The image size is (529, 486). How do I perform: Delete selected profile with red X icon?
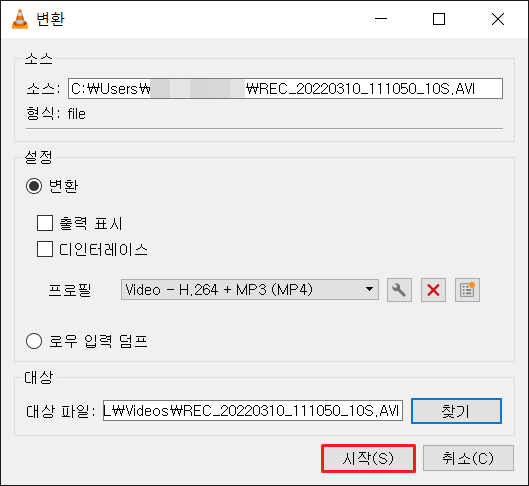433,290
